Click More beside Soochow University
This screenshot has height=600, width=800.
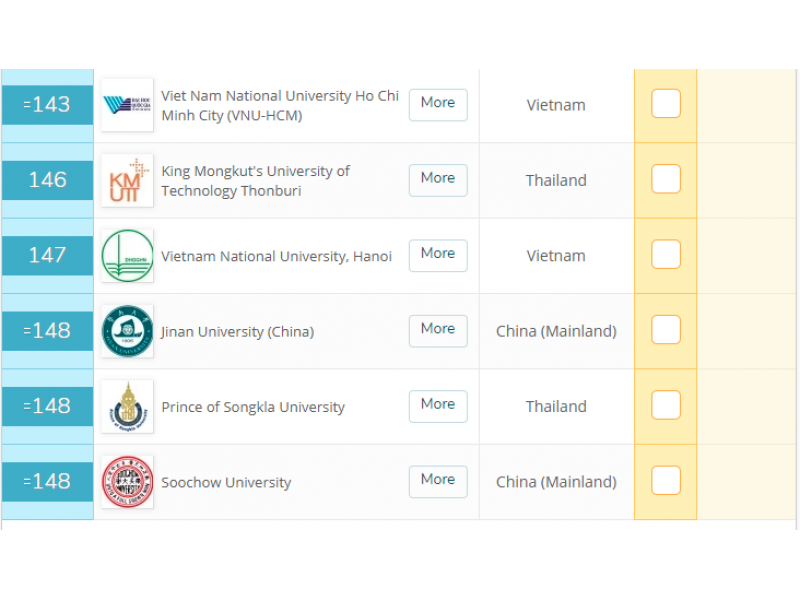(x=437, y=481)
